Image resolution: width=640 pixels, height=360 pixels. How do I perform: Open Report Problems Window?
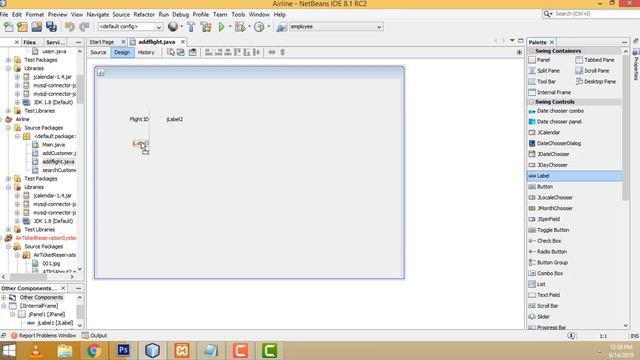(43, 336)
